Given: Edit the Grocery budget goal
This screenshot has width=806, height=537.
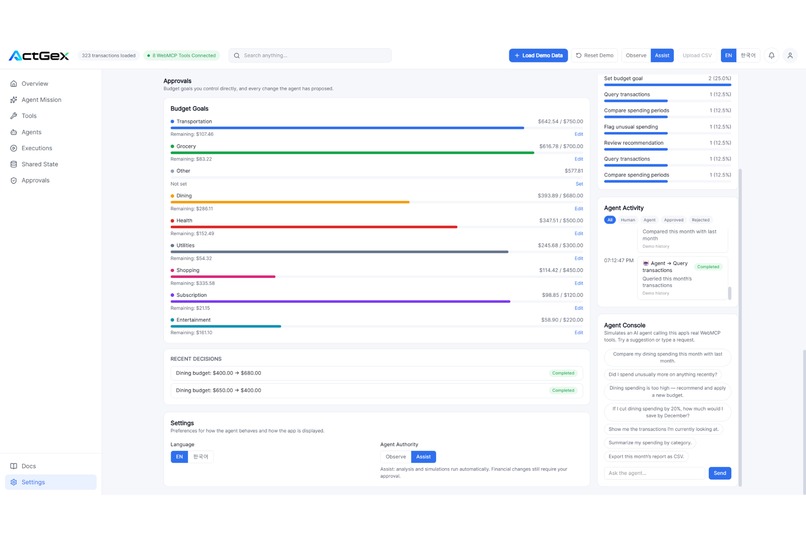Looking at the screenshot, I should click(x=579, y=159).
